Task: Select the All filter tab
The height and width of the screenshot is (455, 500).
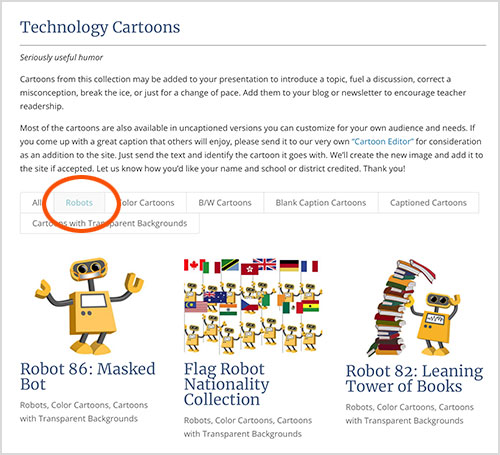Action: pos(37,203)
